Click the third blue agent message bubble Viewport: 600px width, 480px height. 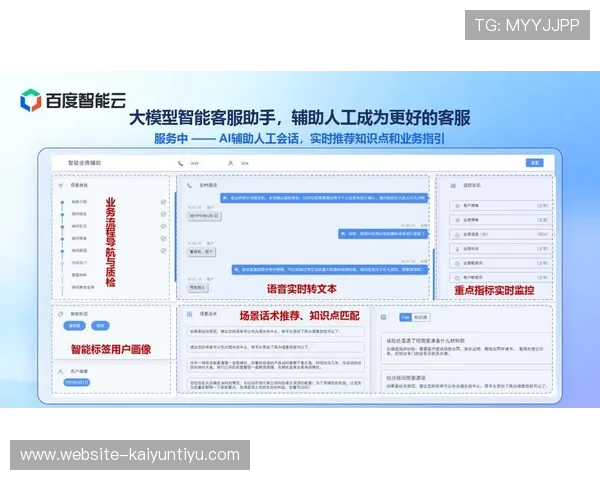tap(330, 269)
